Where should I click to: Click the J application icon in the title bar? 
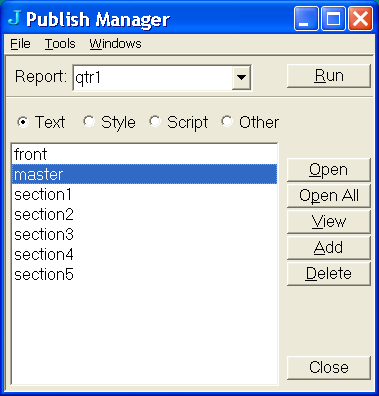click(14, 18)
